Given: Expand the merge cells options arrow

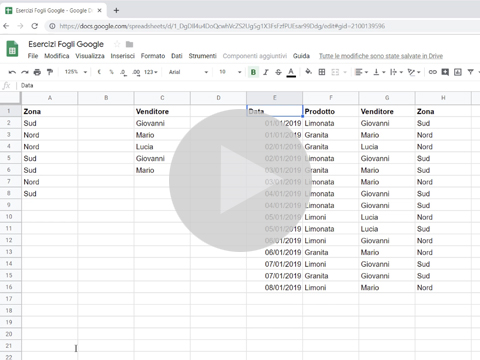Looking at the screenshot, I should 345,72.
